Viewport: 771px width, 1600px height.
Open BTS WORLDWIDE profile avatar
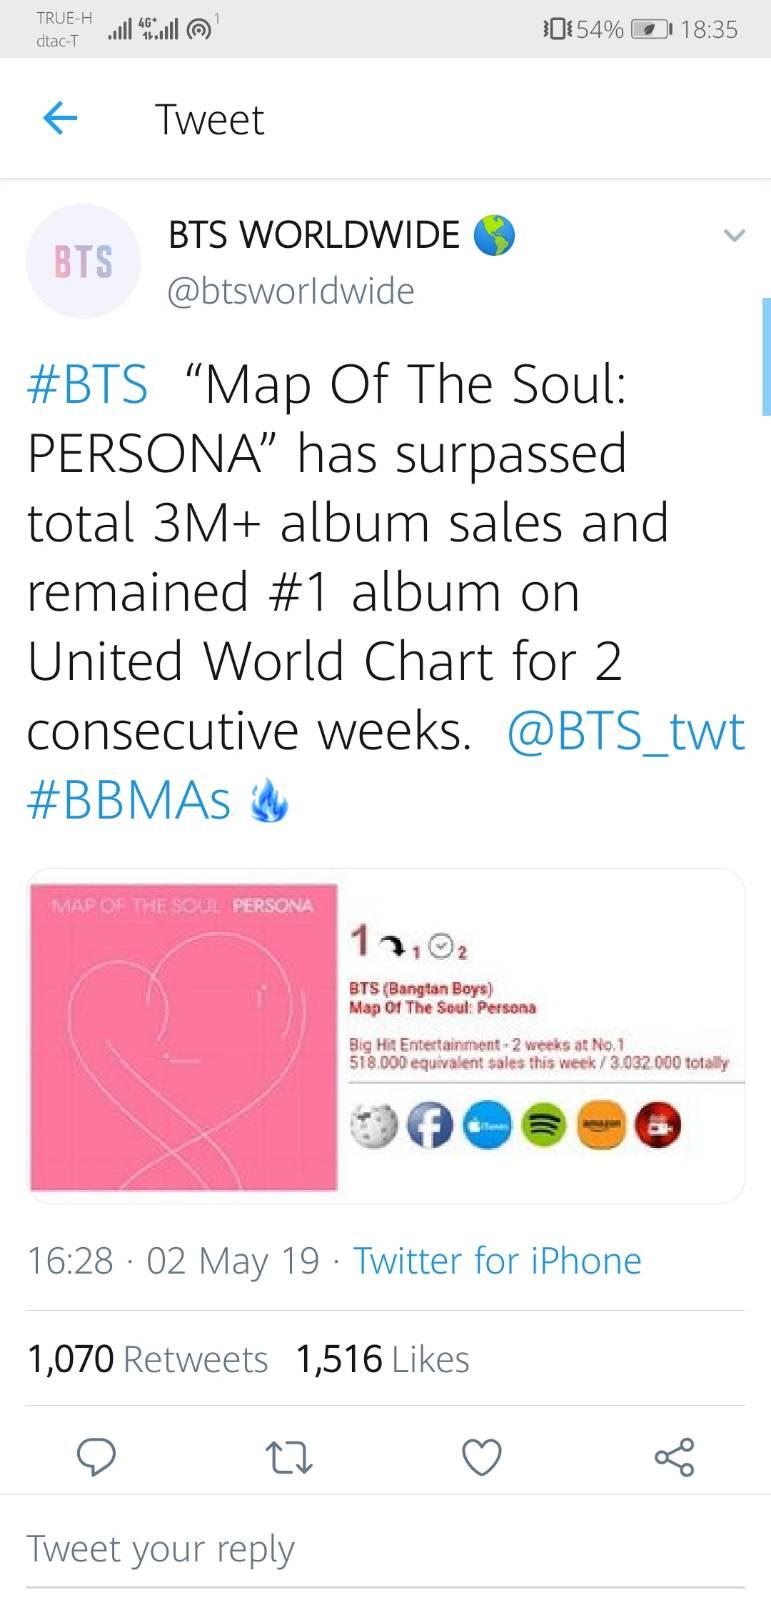[x=83, y=261]
